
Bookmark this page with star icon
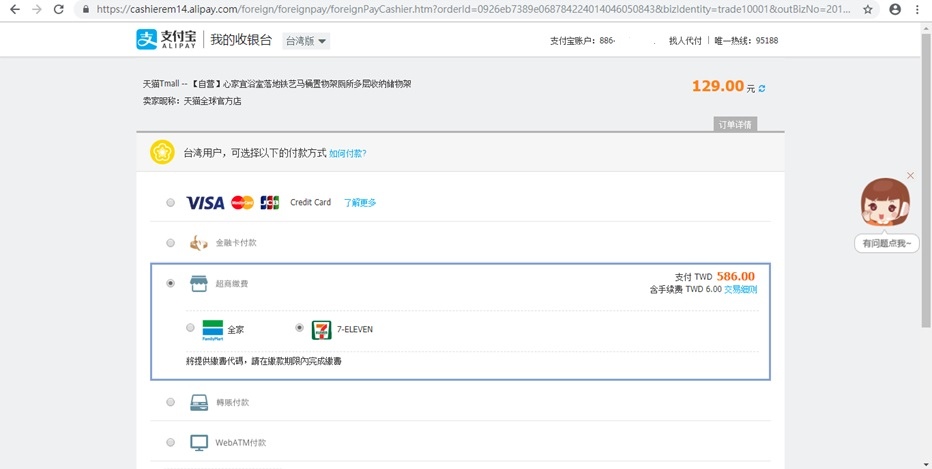click(x=868, y=10)
